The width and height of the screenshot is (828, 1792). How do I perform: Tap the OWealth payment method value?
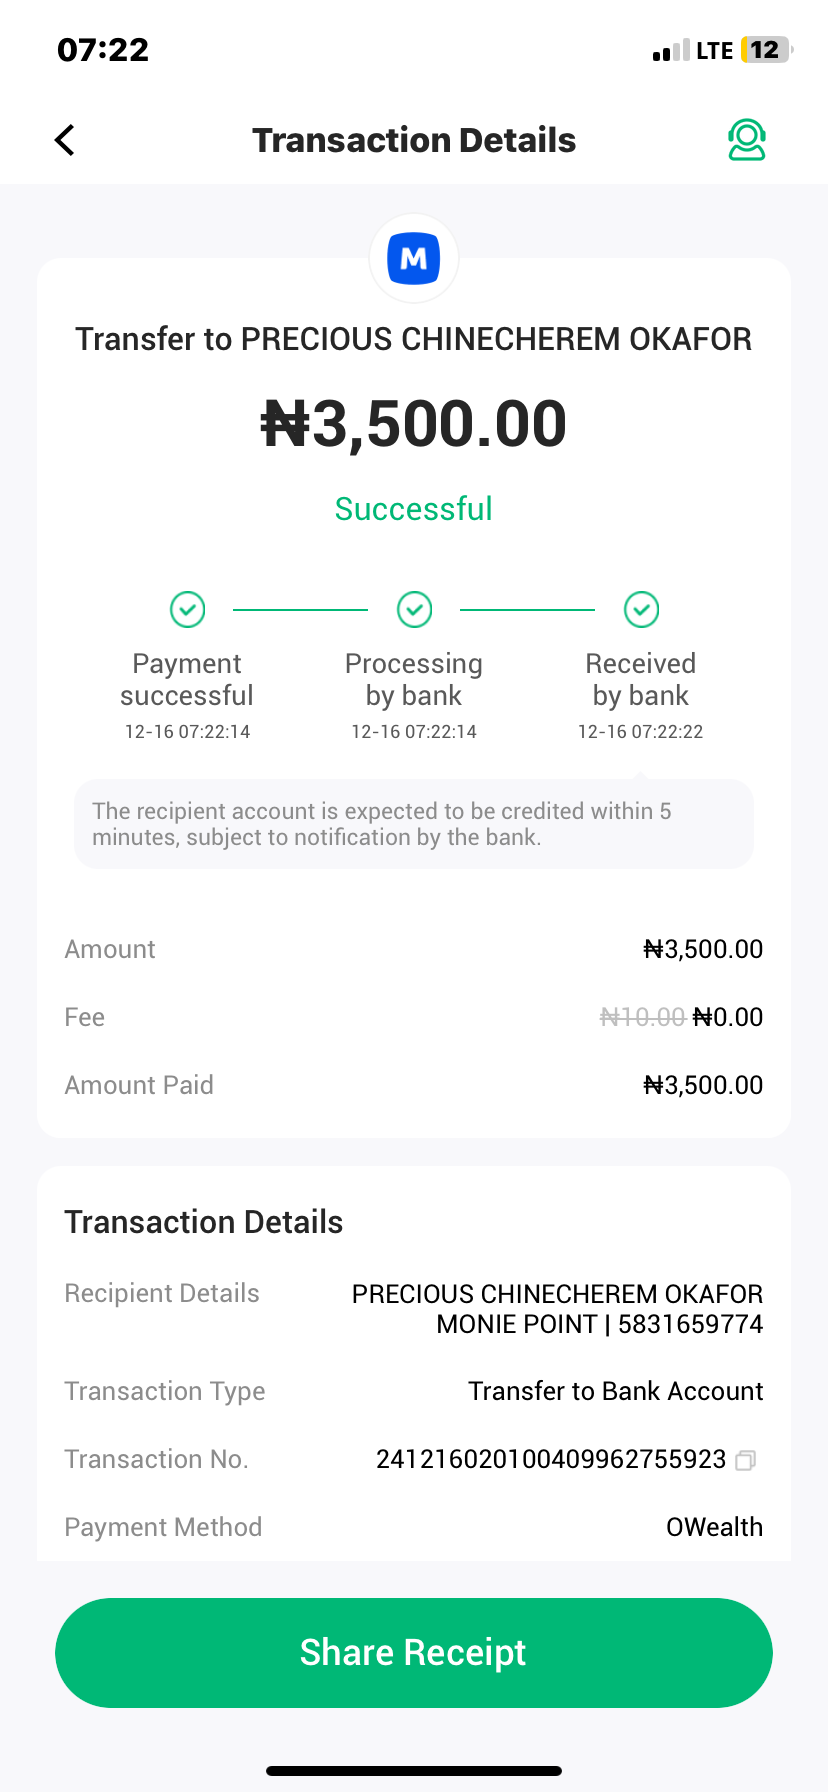(x=714, y=1527)
